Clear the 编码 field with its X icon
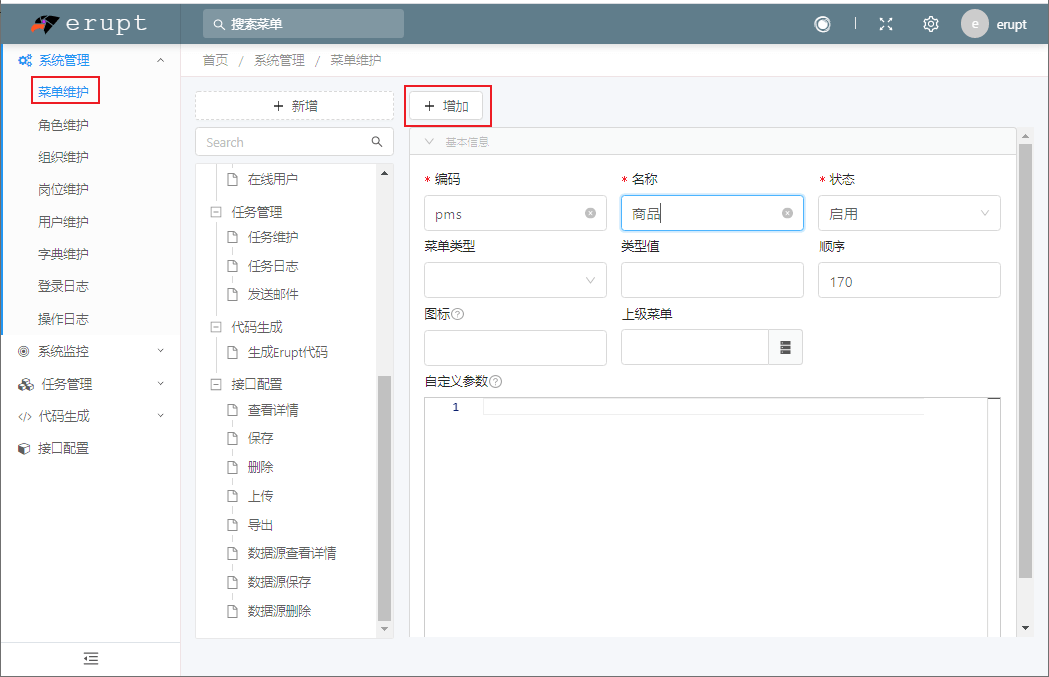The height and width of the screenshot is (677, 1049). click(590, 213)
